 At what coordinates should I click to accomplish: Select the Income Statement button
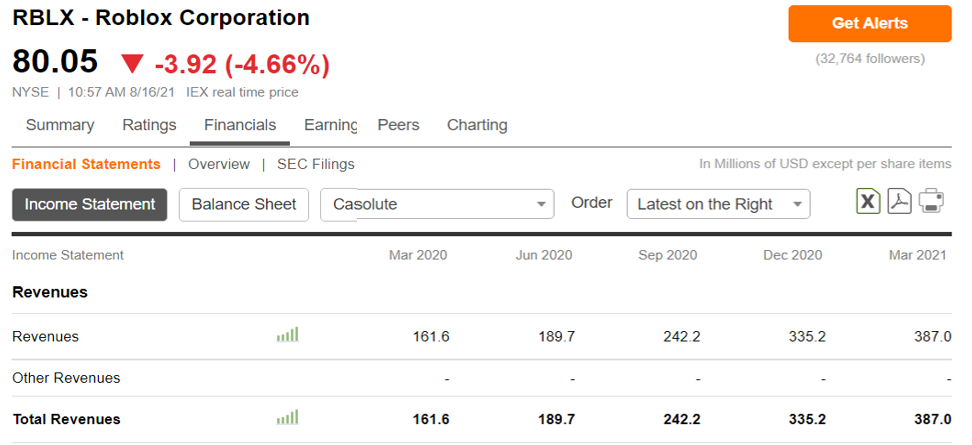pyautogui.click(x=90, y=205)
